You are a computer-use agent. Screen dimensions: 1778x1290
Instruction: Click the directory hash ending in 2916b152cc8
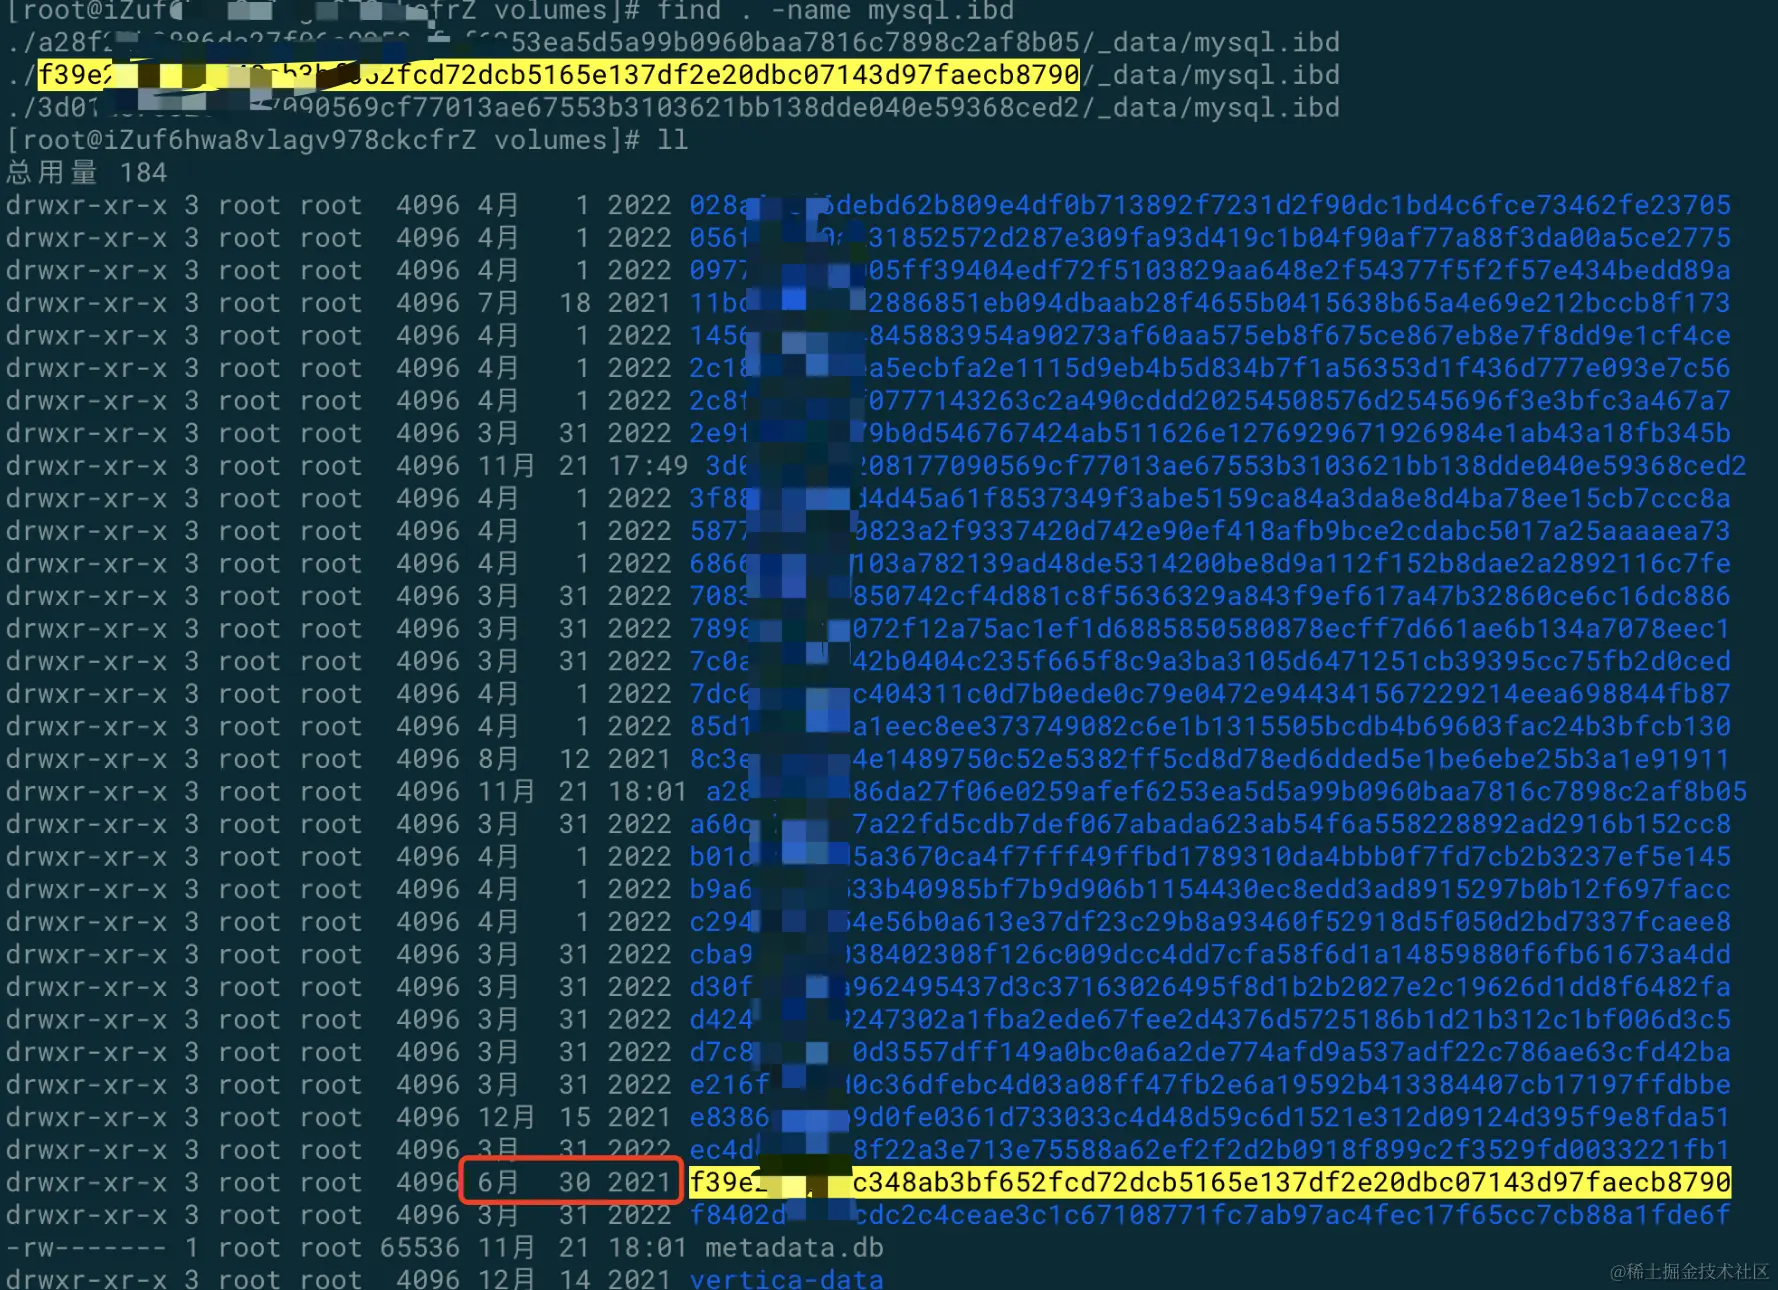point(1210,824)
